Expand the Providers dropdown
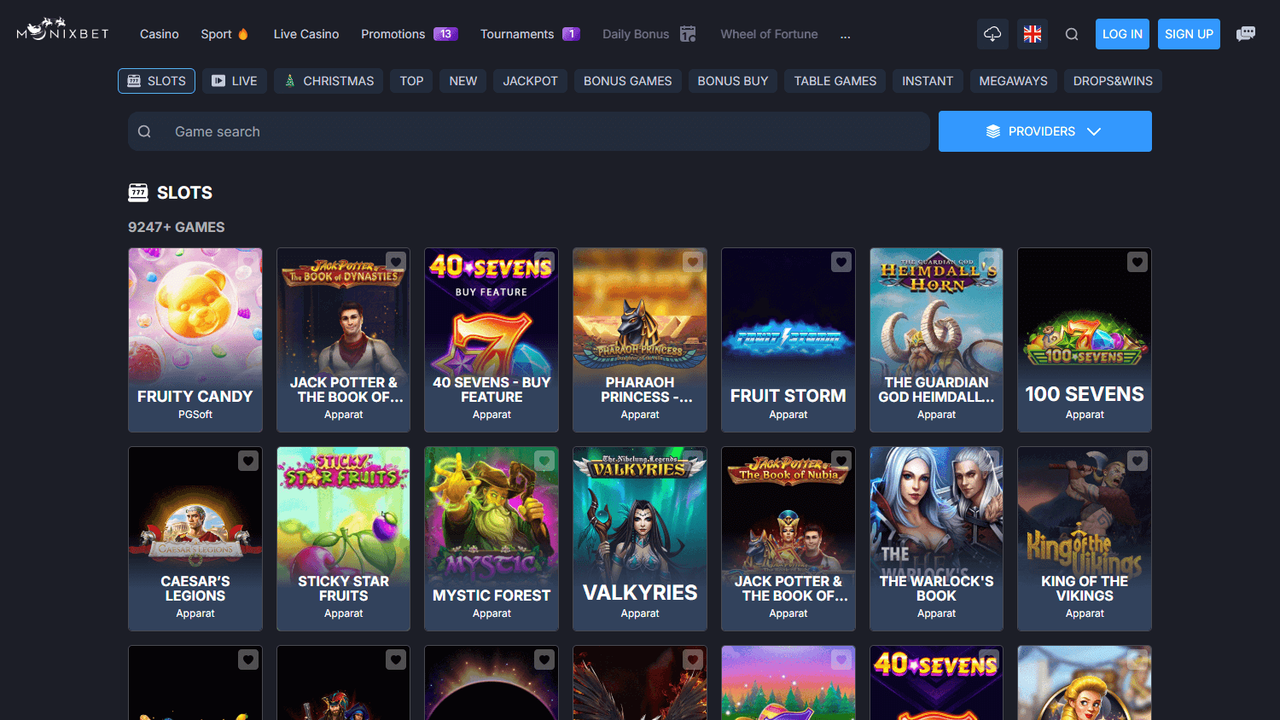 pos(1045,131)
